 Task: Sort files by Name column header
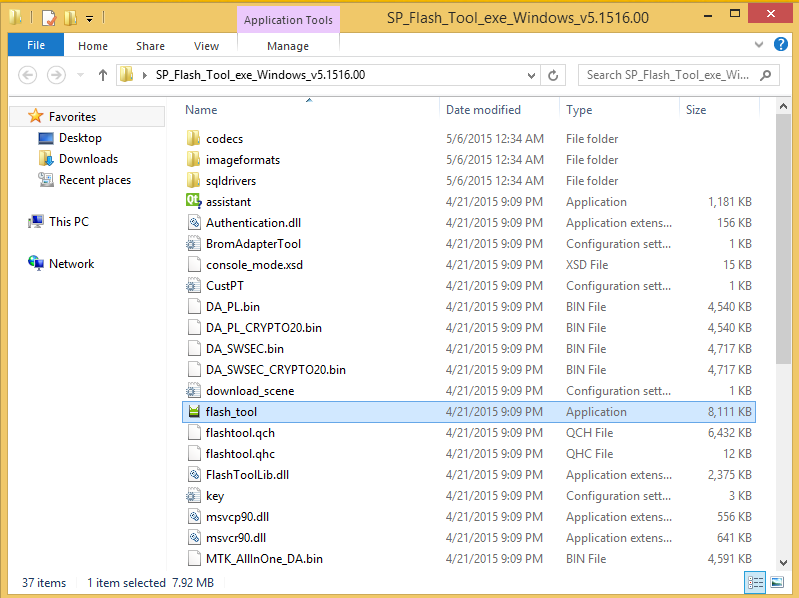pyautogui.click(x=201, y=110)
